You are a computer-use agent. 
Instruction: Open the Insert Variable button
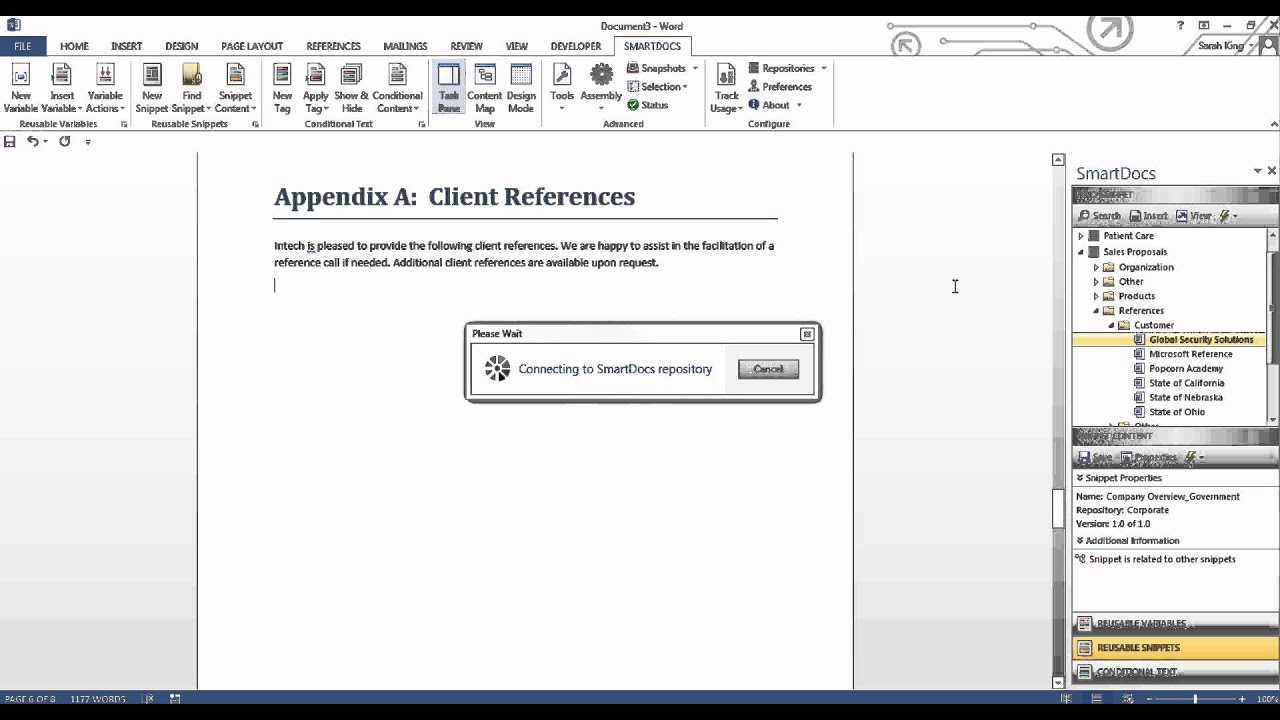click(62, 89)
